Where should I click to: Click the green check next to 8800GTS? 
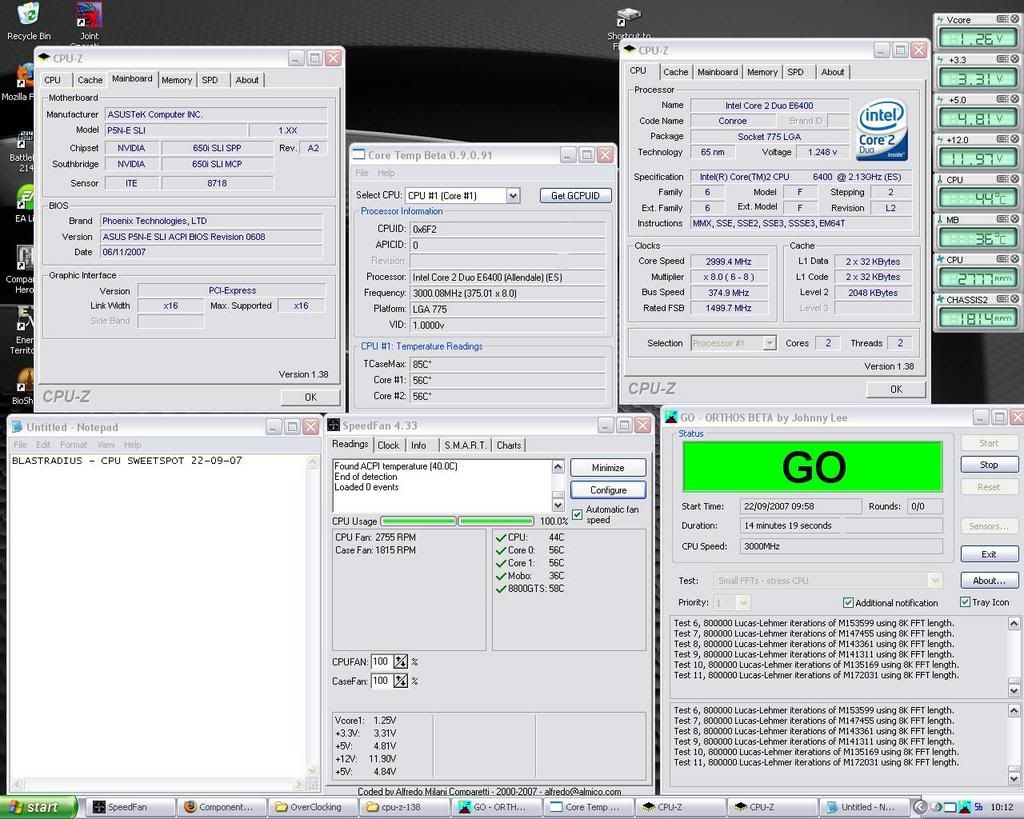[501, 588]
